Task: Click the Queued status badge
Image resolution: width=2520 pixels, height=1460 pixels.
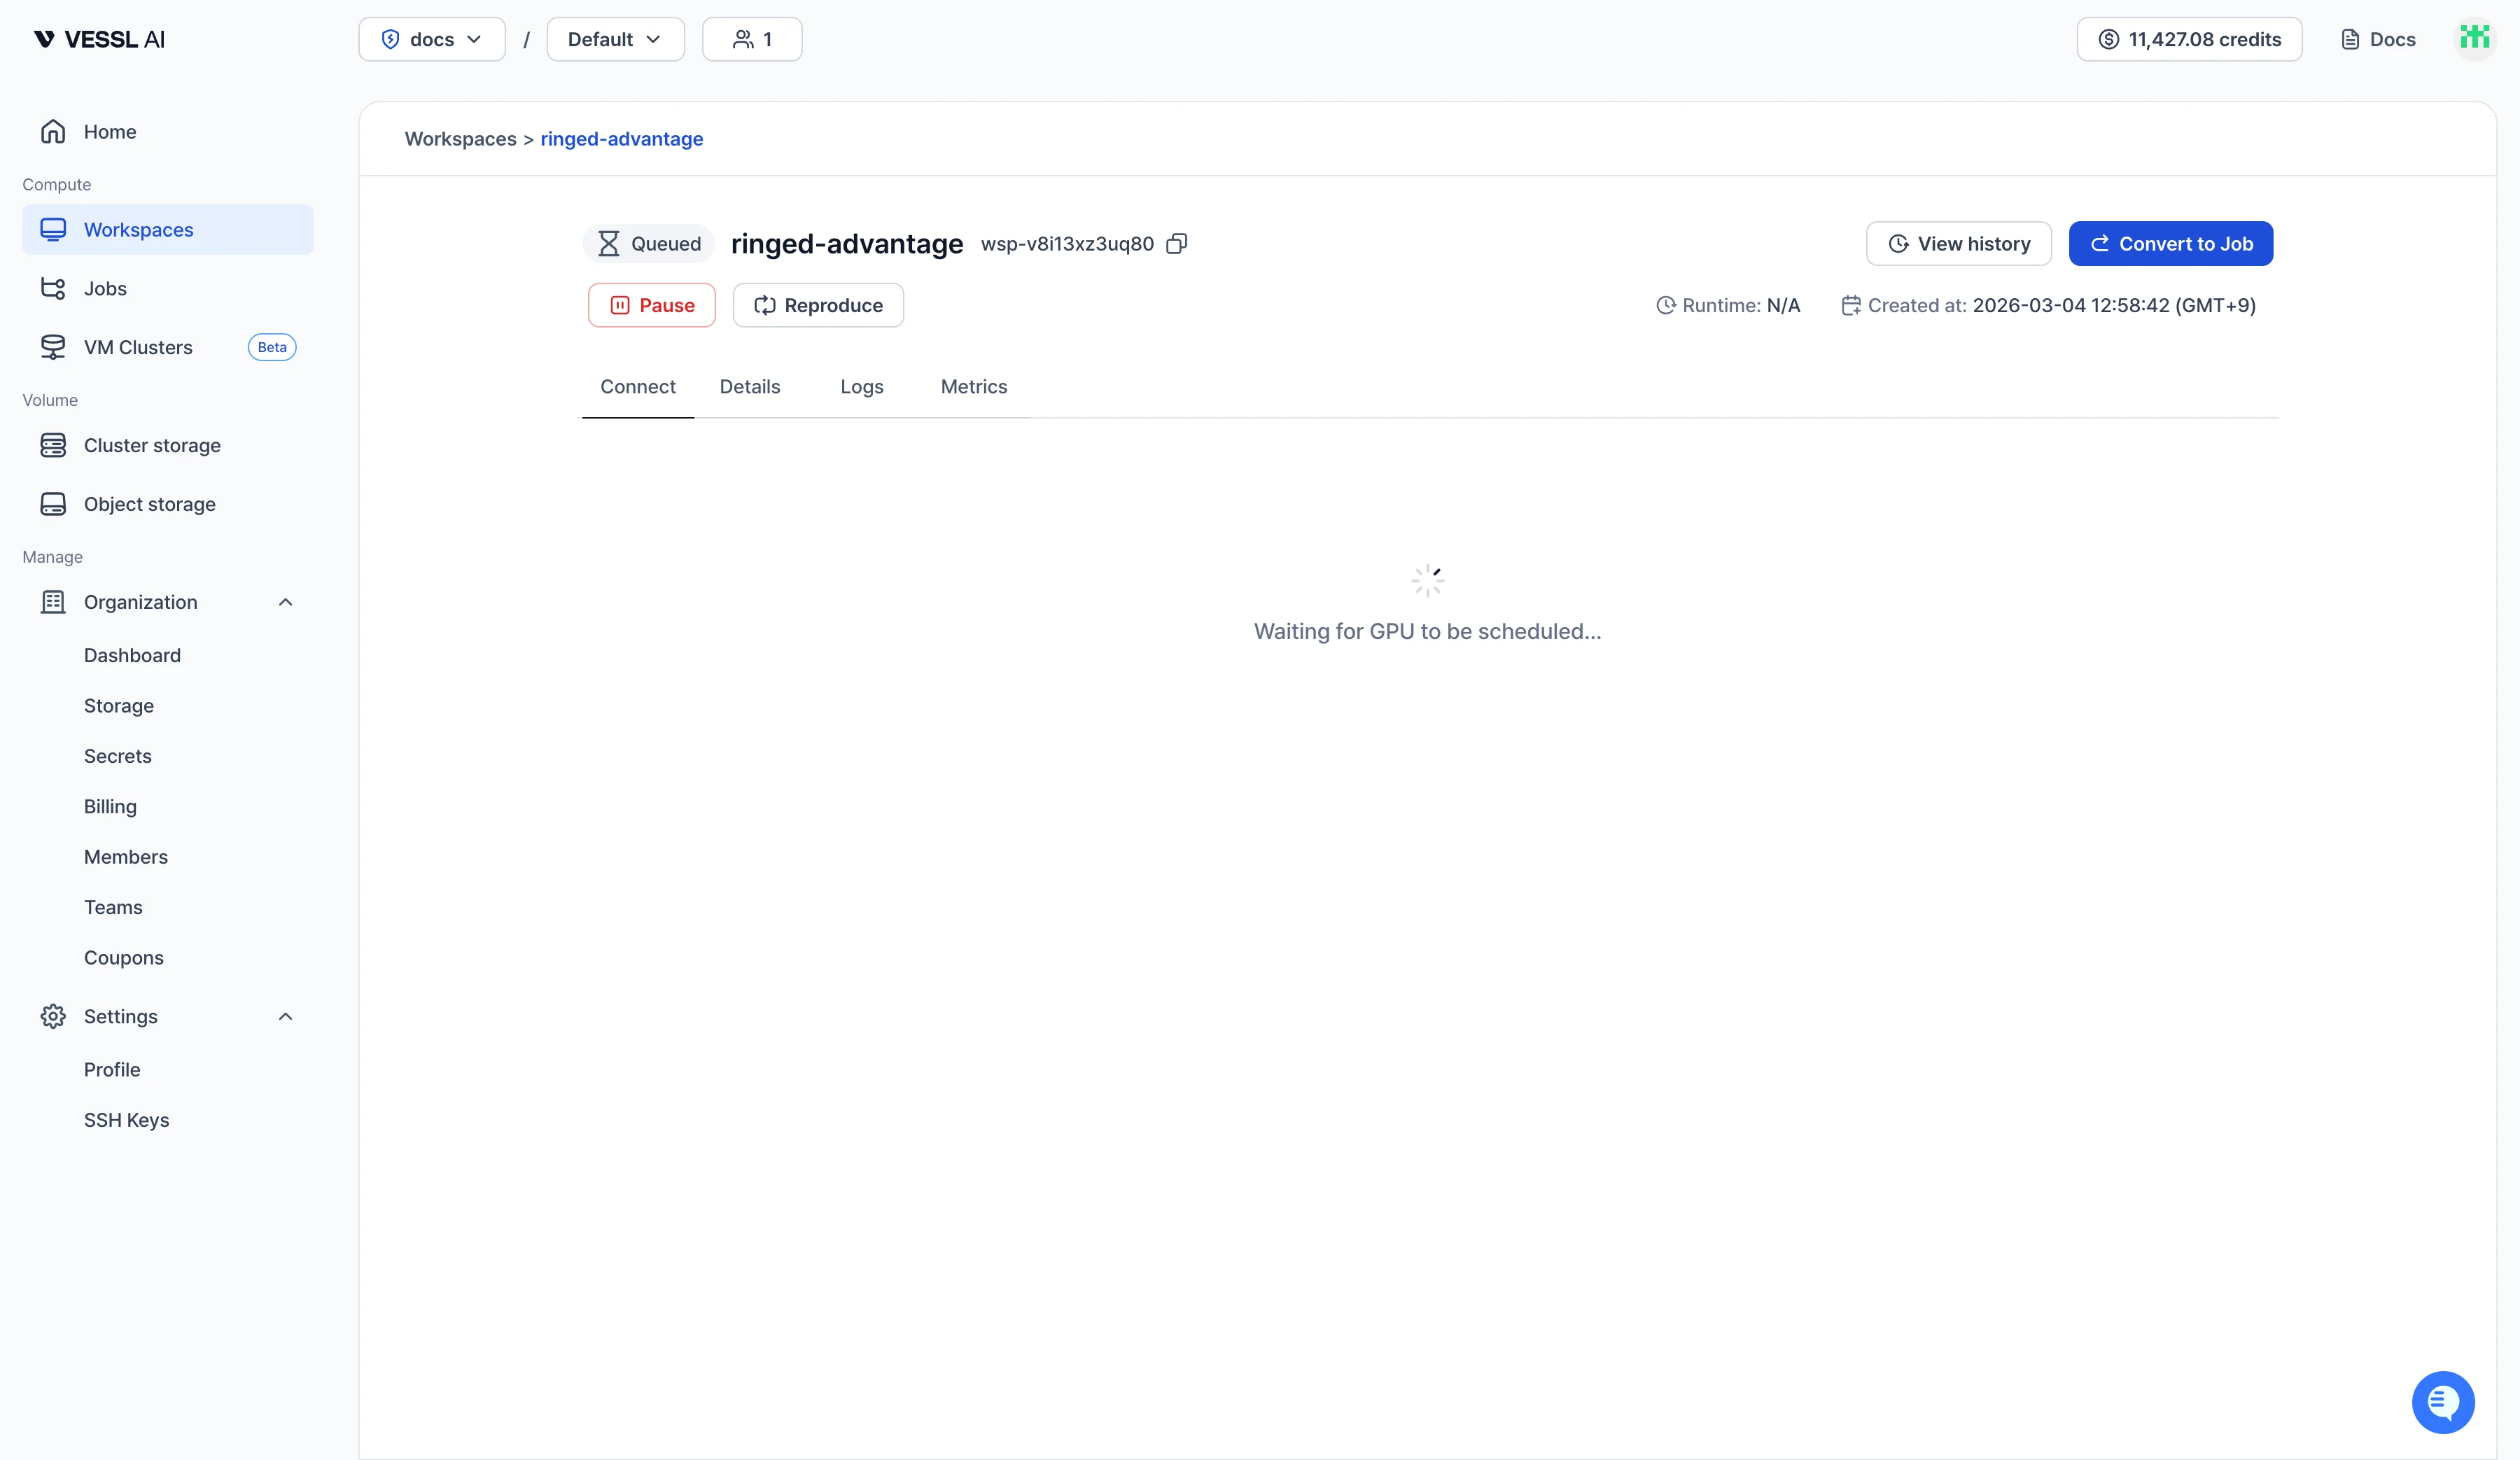Action: [x=649, y=244]
